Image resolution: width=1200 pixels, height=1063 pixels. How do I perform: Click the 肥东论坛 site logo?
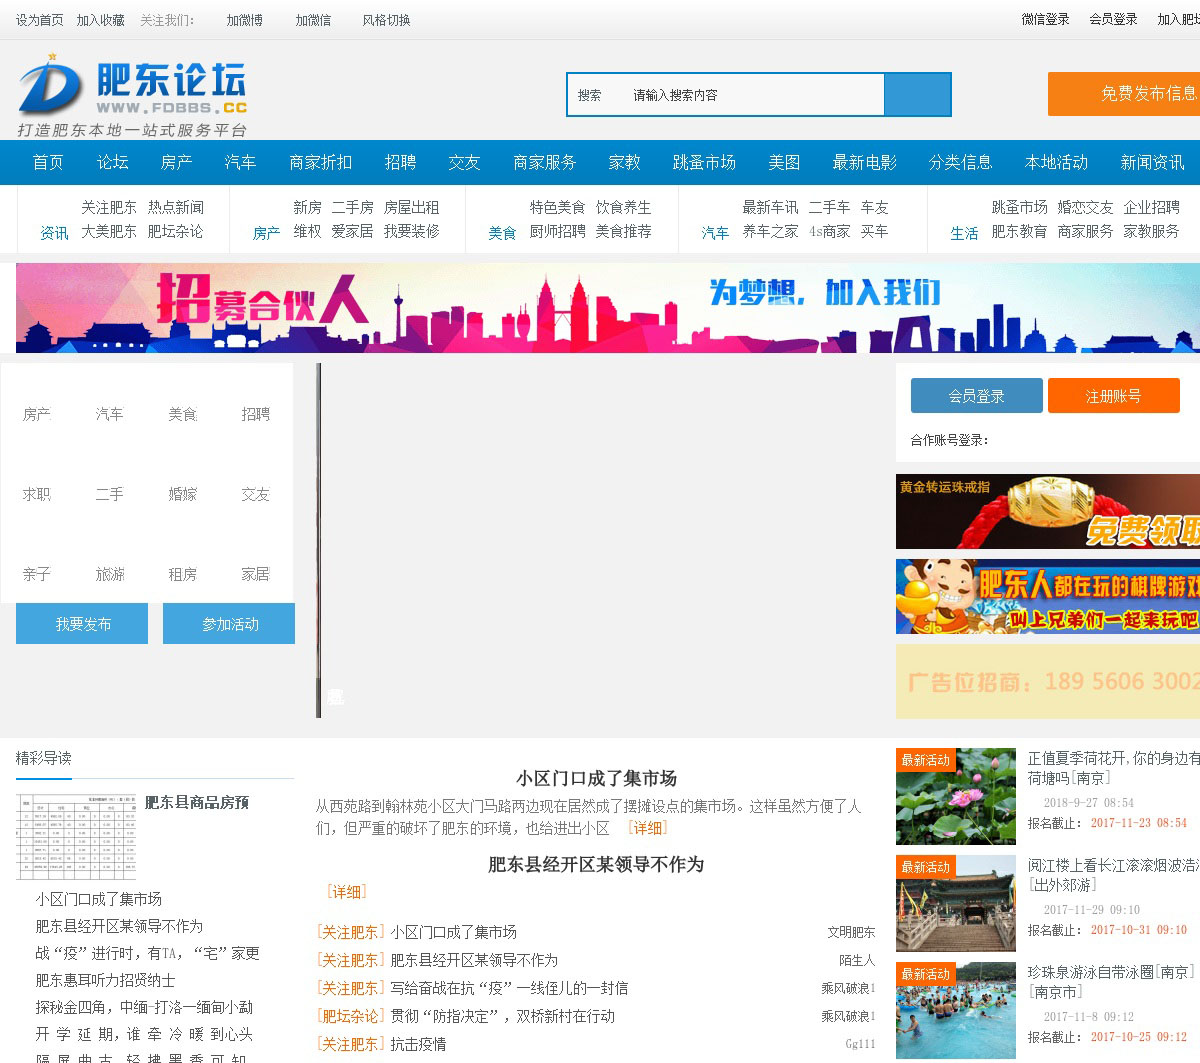pyautogui.click(x=132, y=95)
